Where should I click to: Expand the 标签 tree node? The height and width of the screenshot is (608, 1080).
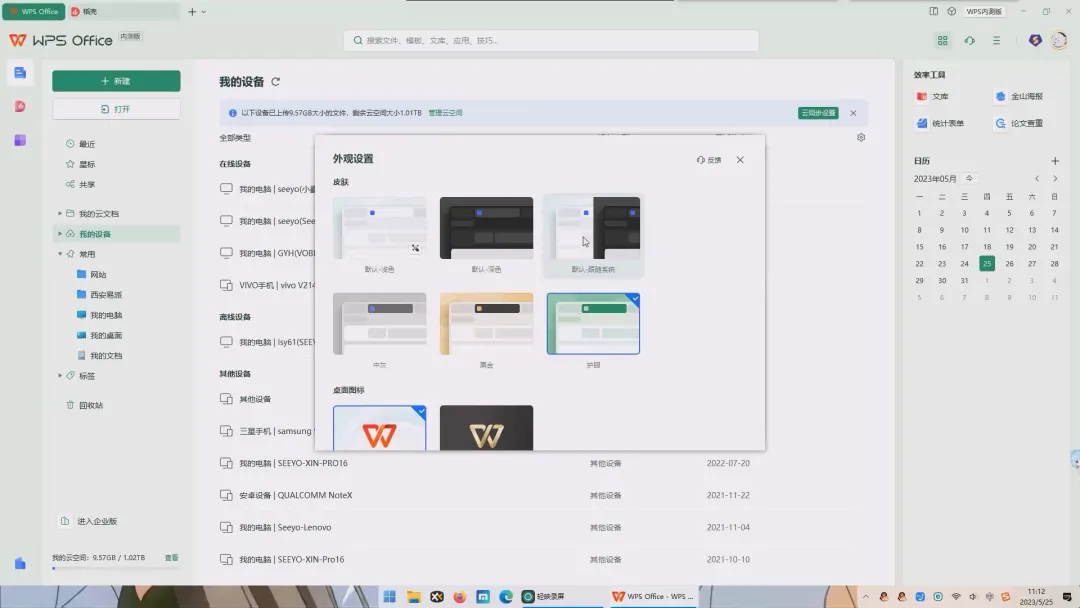tap(60, 376)
